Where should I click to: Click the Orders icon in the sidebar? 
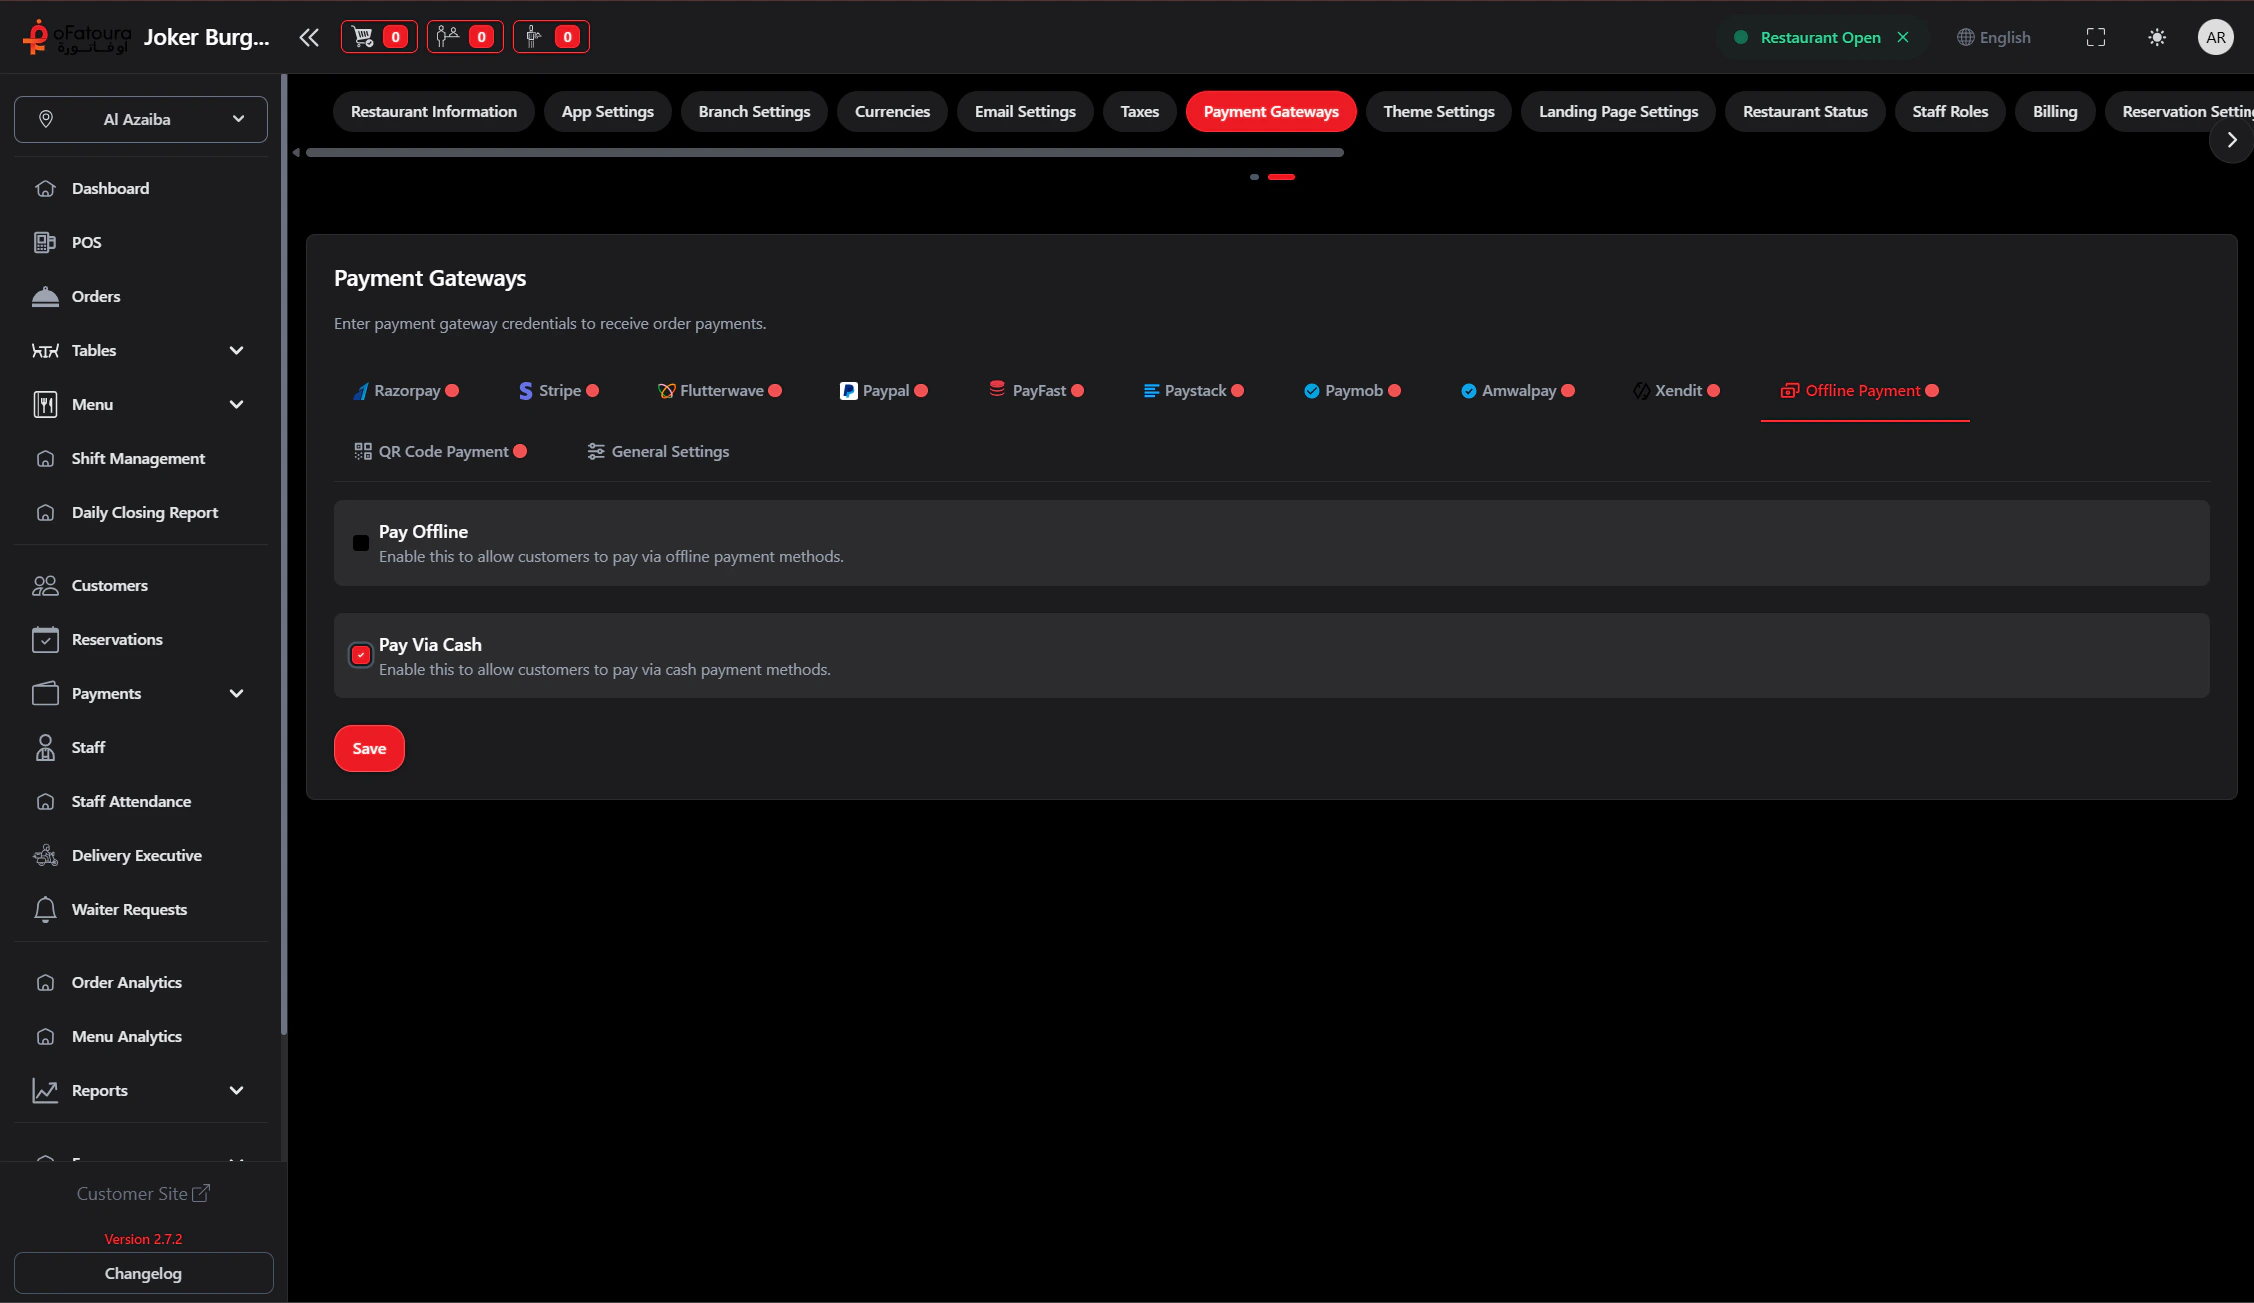point(46,296)
